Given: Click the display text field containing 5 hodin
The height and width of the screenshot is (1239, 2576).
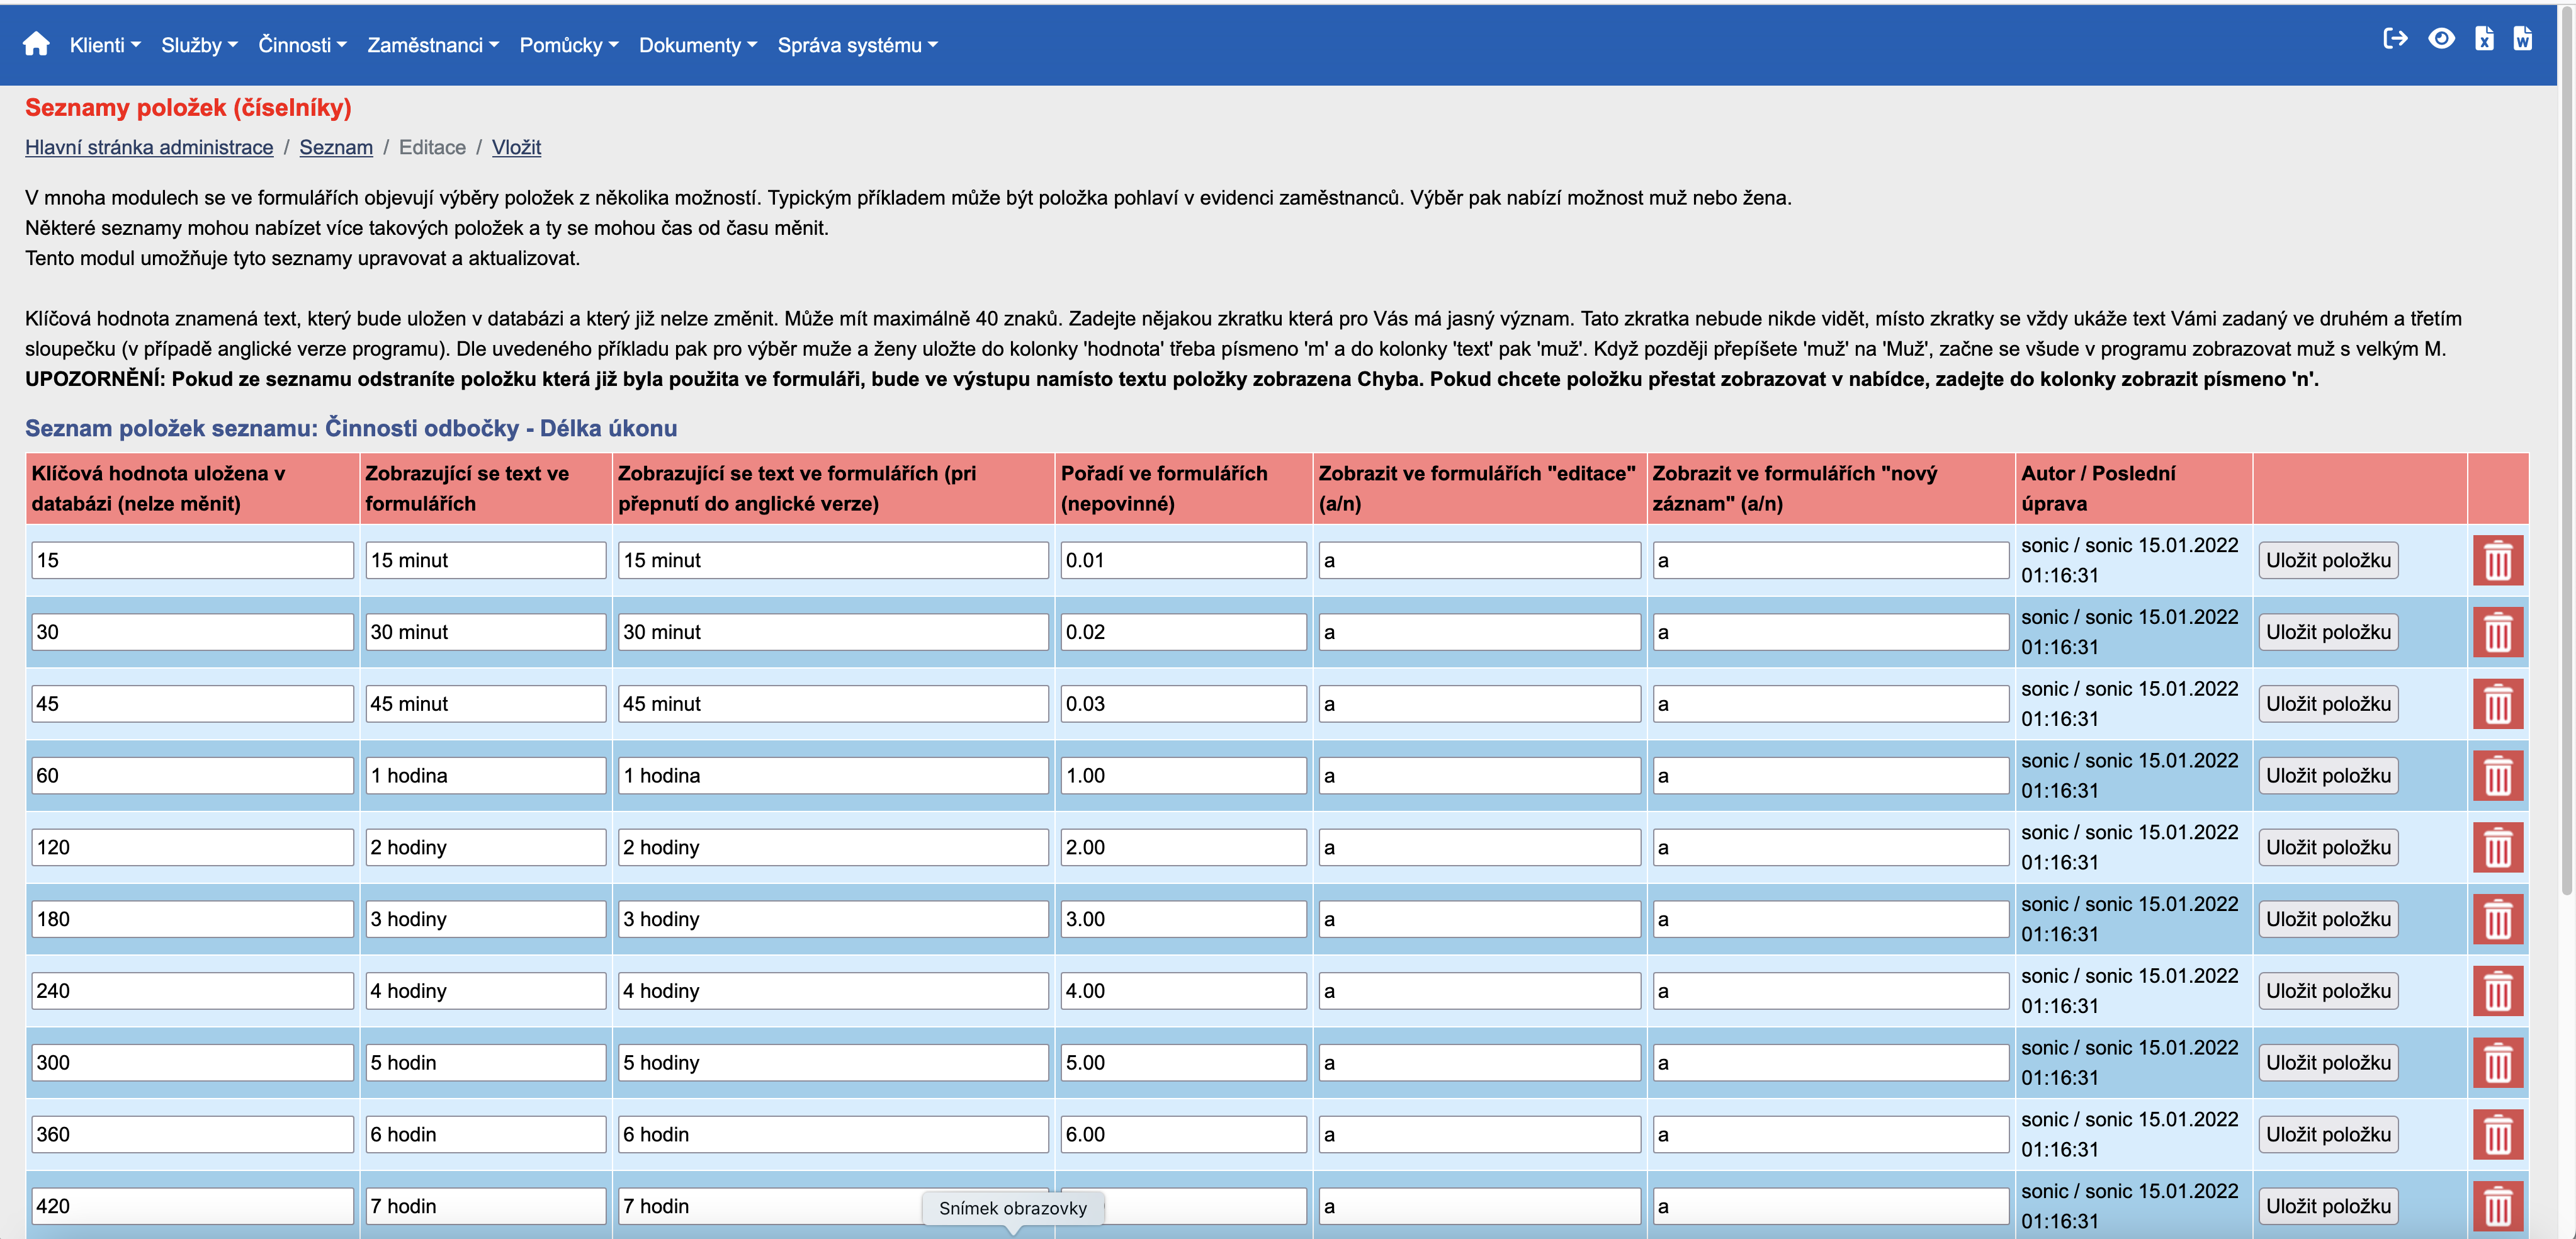Looking at the screenshot, I should pyautogui.click(x=485, y=1062).
